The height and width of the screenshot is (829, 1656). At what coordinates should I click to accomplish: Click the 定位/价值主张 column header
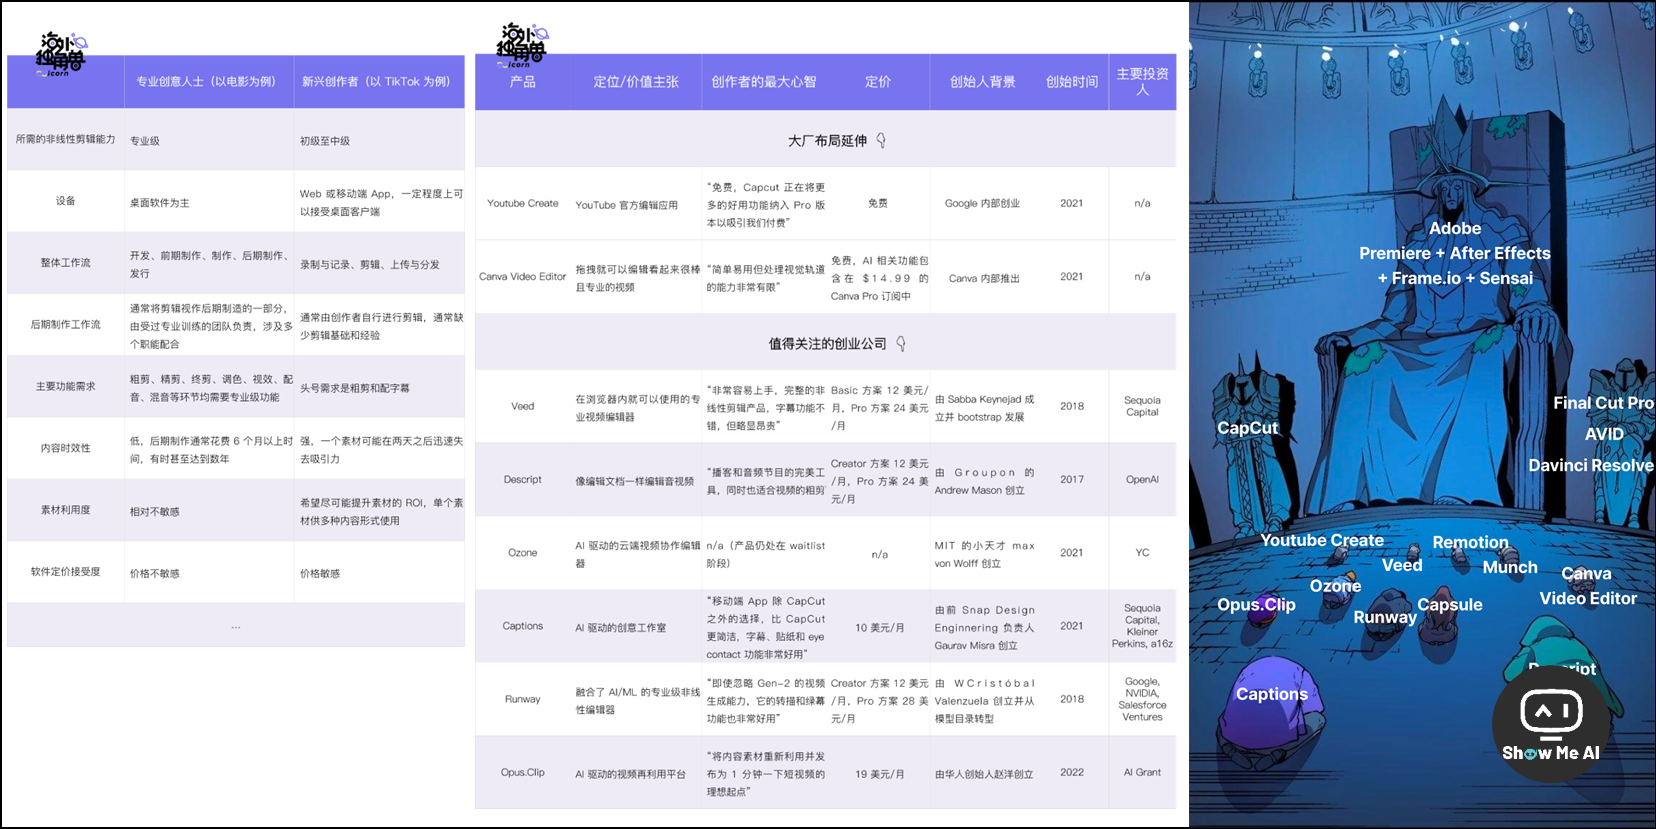pyautogui.click(x=636, y=82)
